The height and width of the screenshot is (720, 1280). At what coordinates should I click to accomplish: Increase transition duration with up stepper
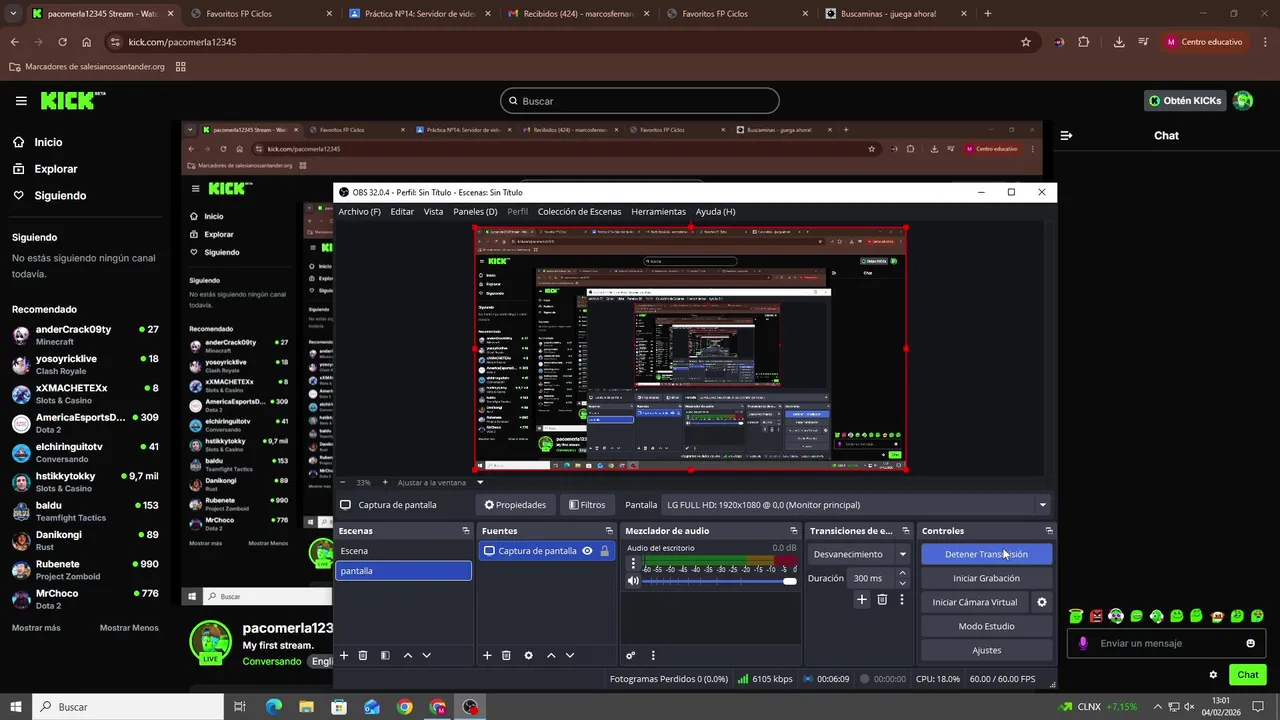coord(902,574)
